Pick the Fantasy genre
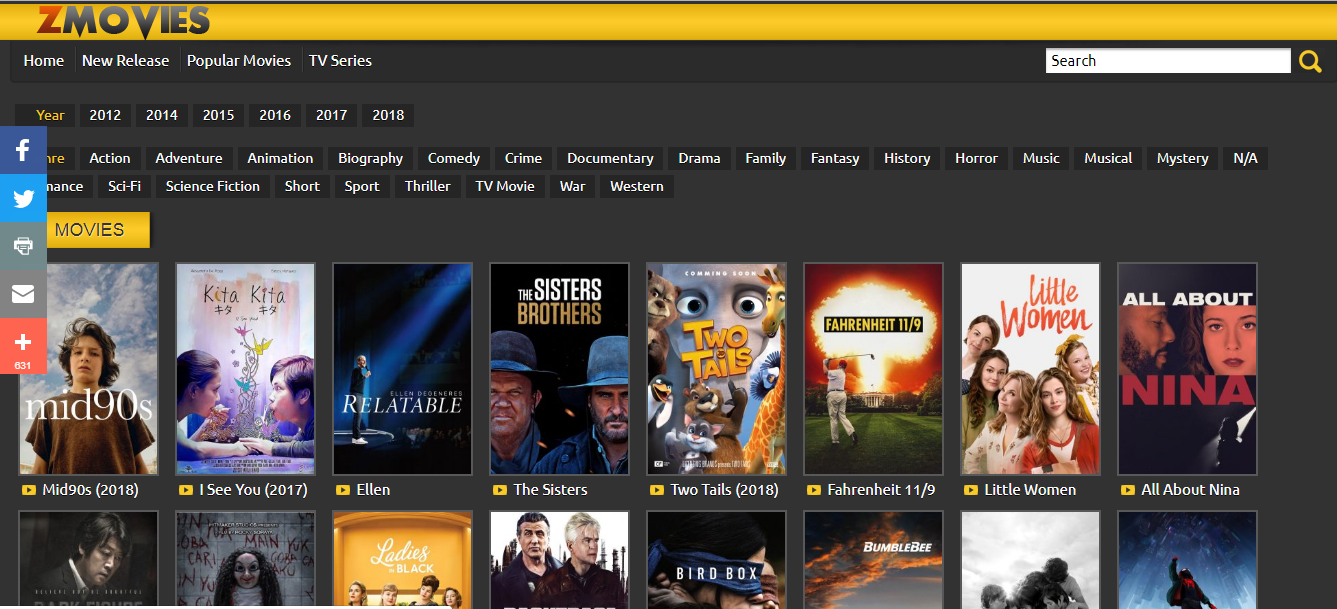Image resolution: width=1337 pixels, height=609 pixels. [x=835, y=158]
